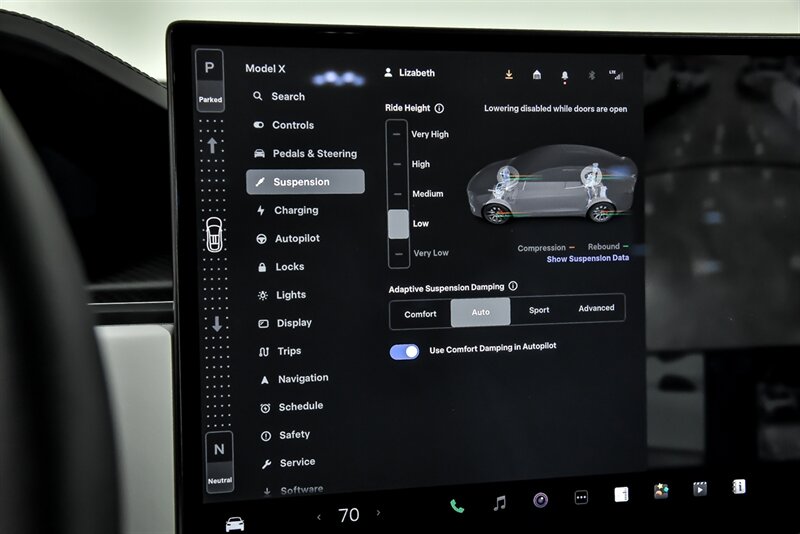
Task: Open the Lizabeth driver profile menu
Action: click(x=410, y=73)
